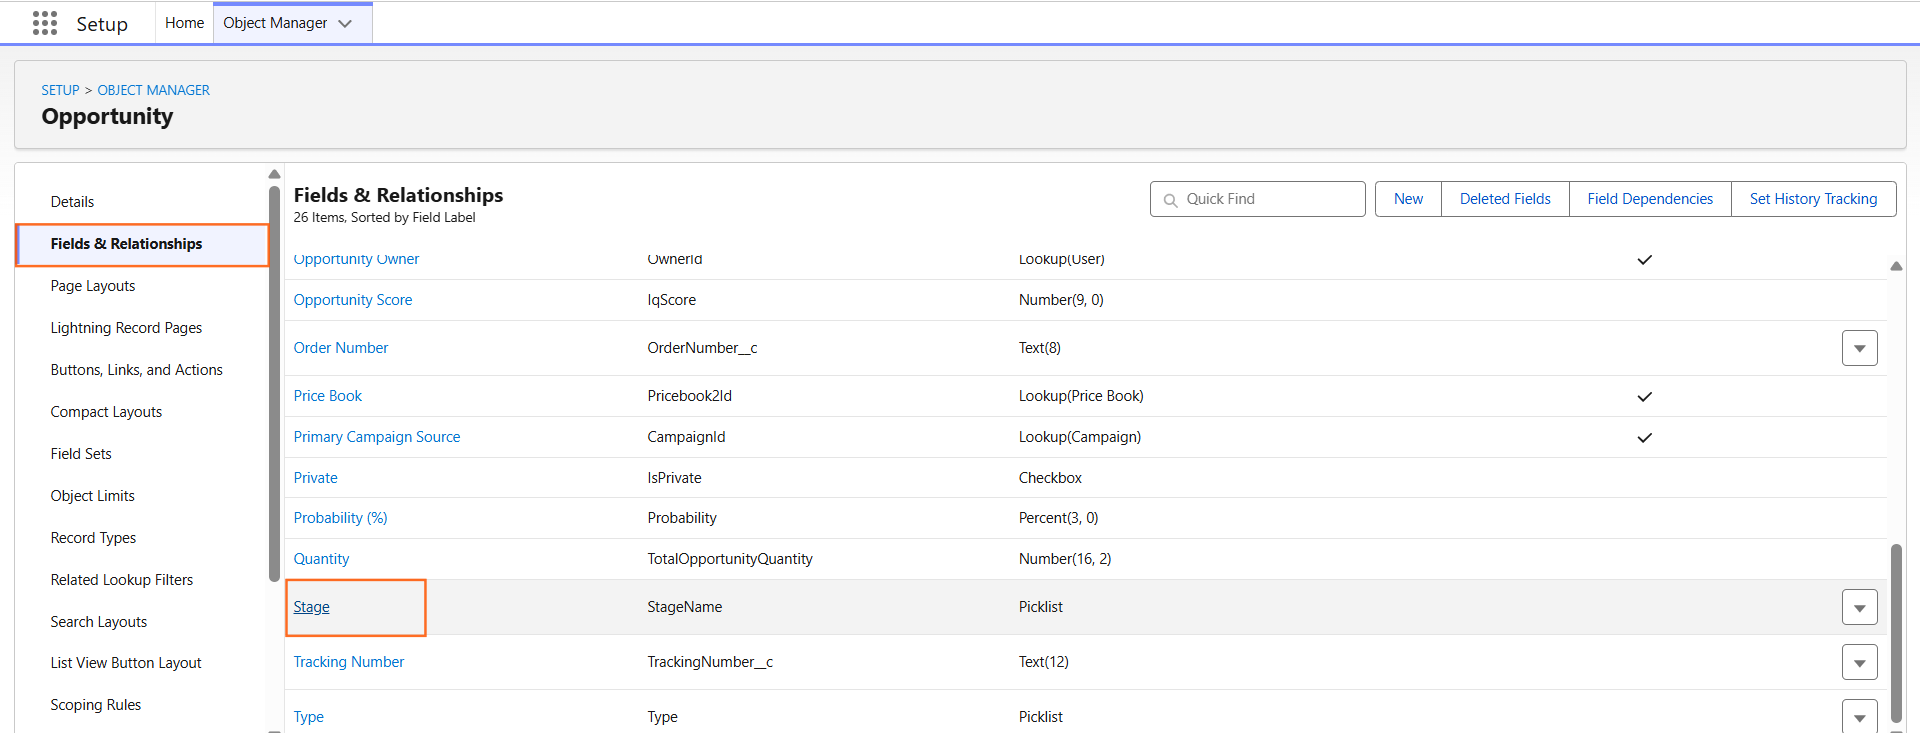Click the field table scroll up arrow

[1896, 266]
